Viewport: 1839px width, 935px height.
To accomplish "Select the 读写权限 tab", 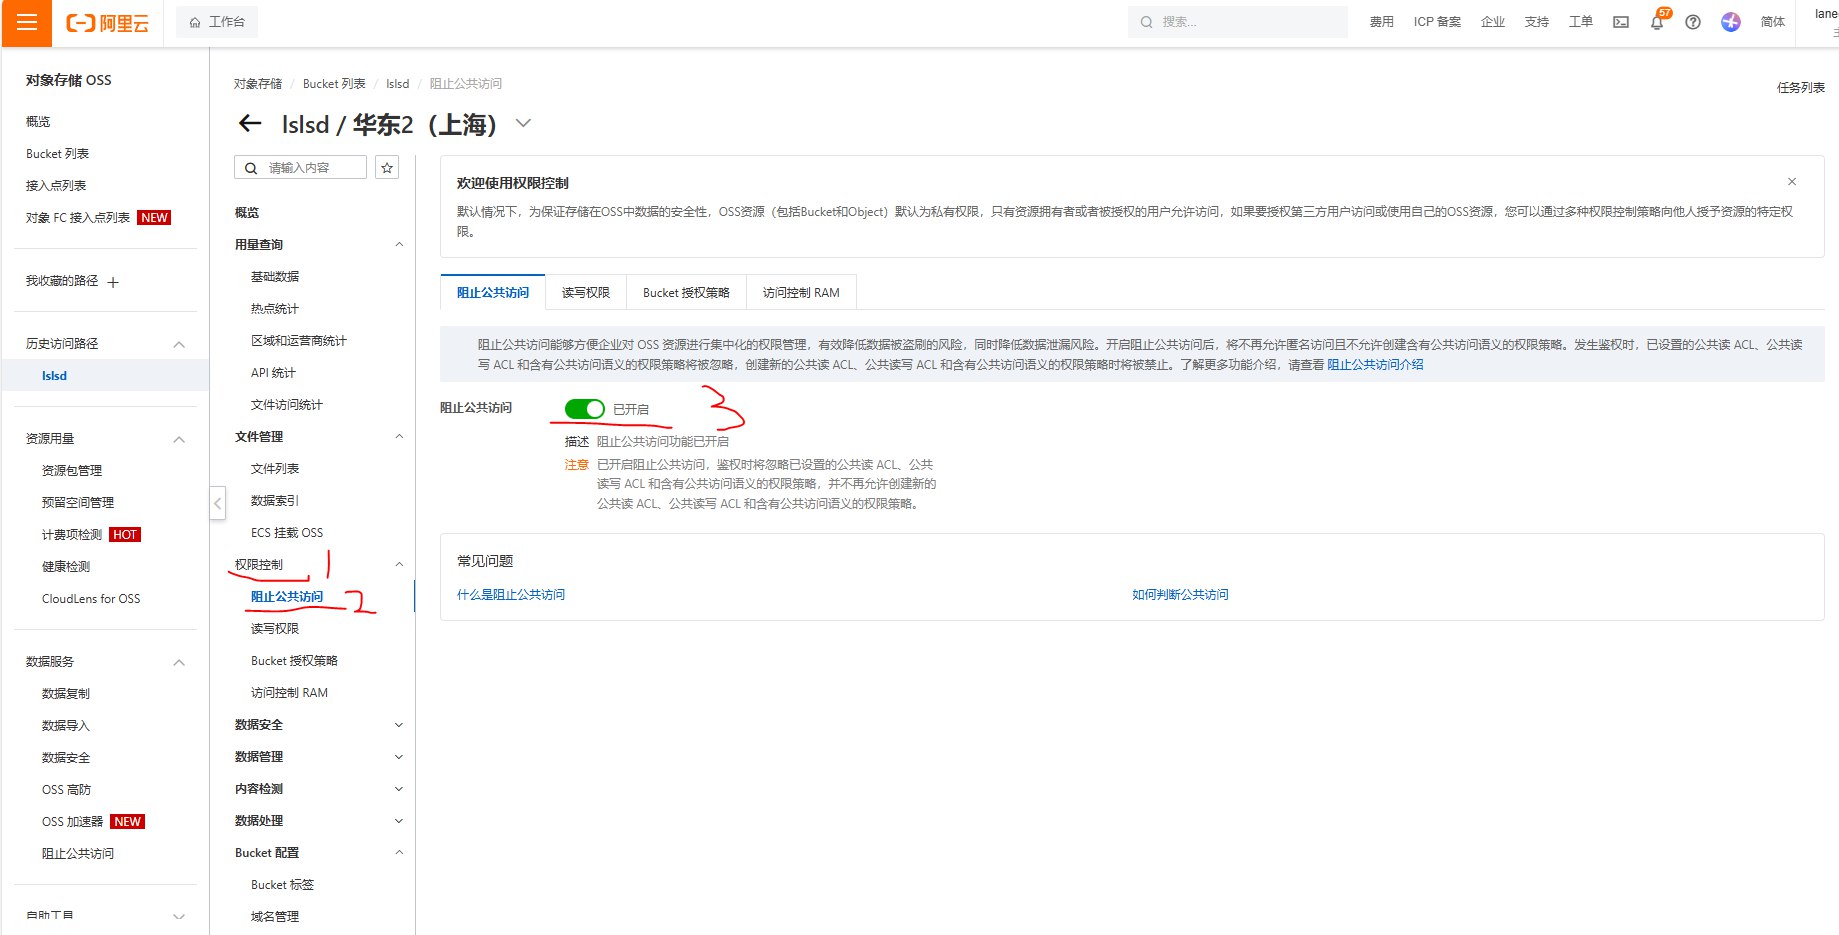I will [x=586, y=293].
